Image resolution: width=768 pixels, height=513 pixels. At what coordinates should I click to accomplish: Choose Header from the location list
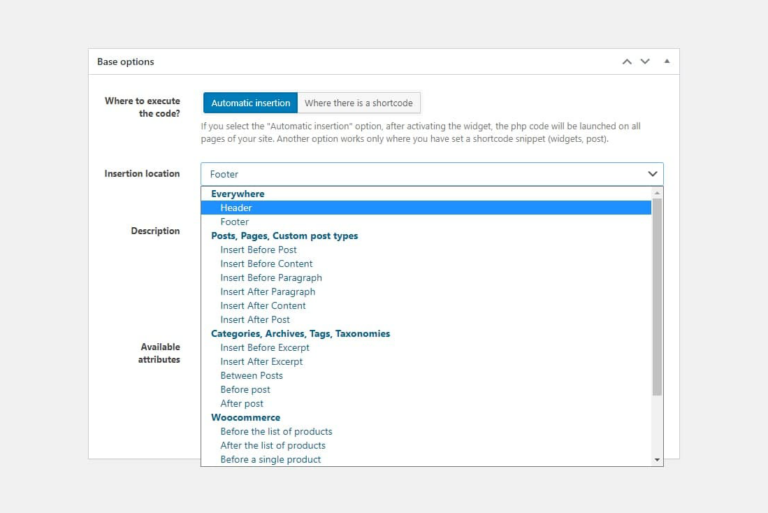tap(236, 208)
